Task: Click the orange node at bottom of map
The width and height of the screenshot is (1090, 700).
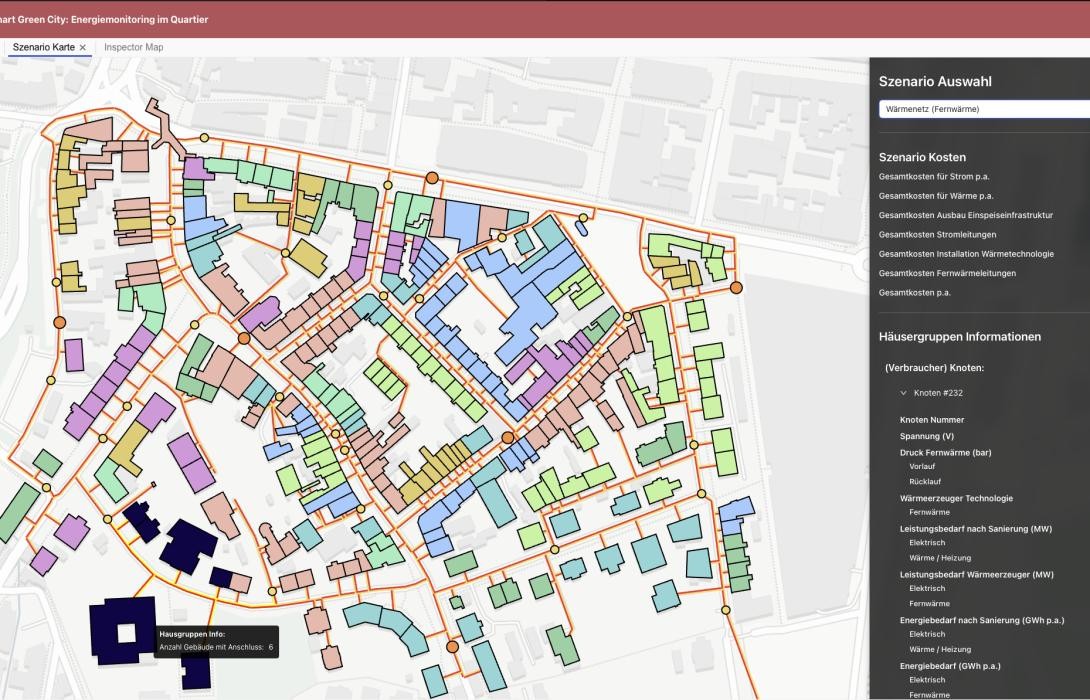Action: coord(452,647)
